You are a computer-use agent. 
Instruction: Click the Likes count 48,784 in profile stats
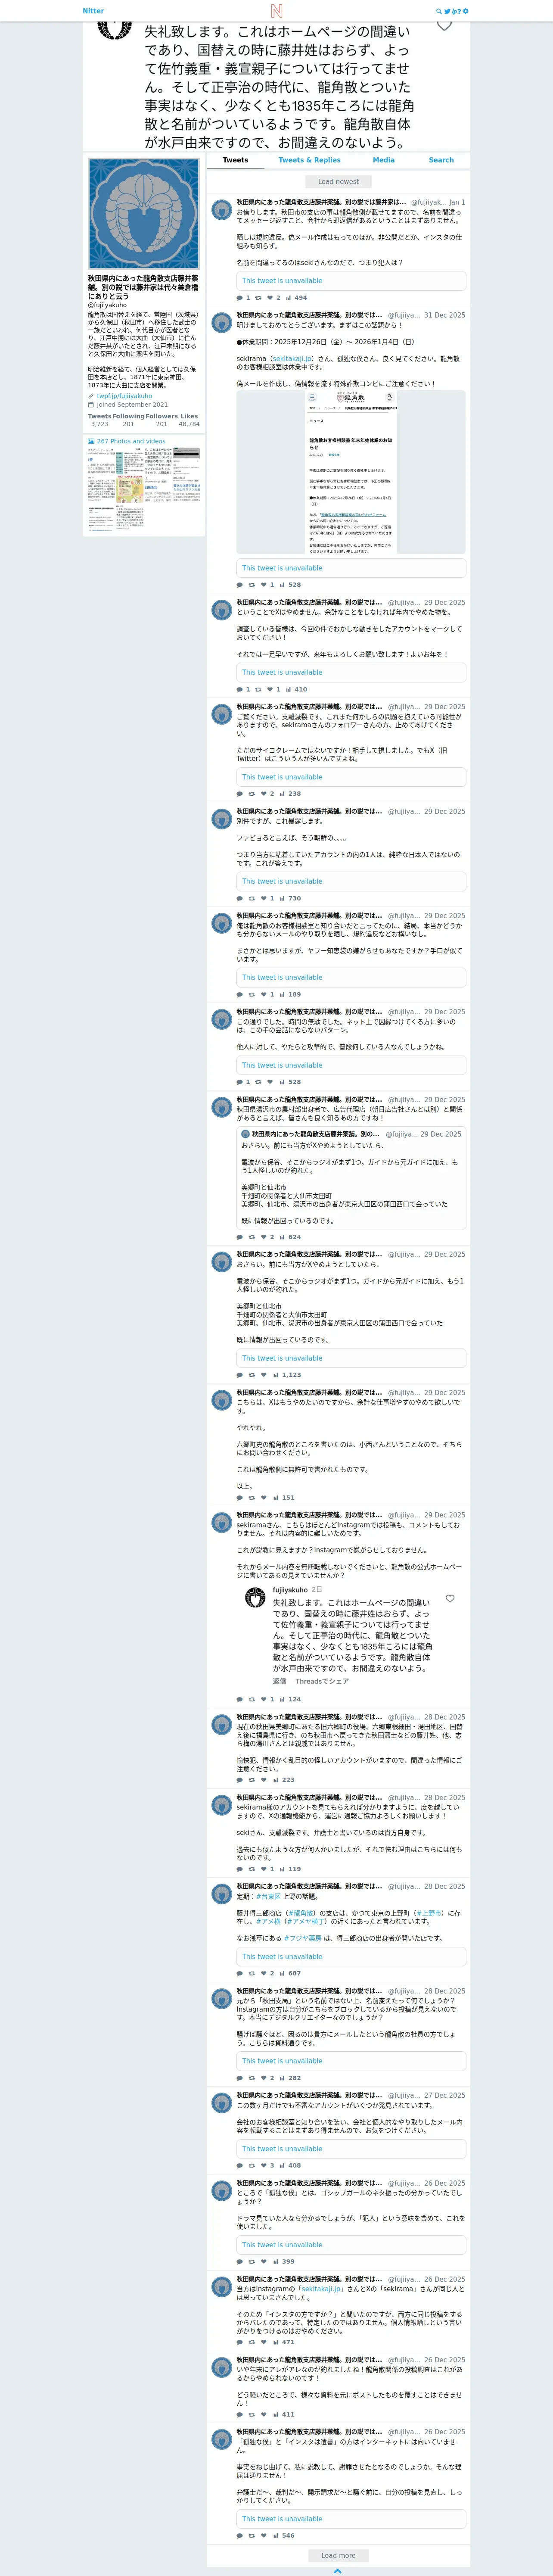coord(189,424)
